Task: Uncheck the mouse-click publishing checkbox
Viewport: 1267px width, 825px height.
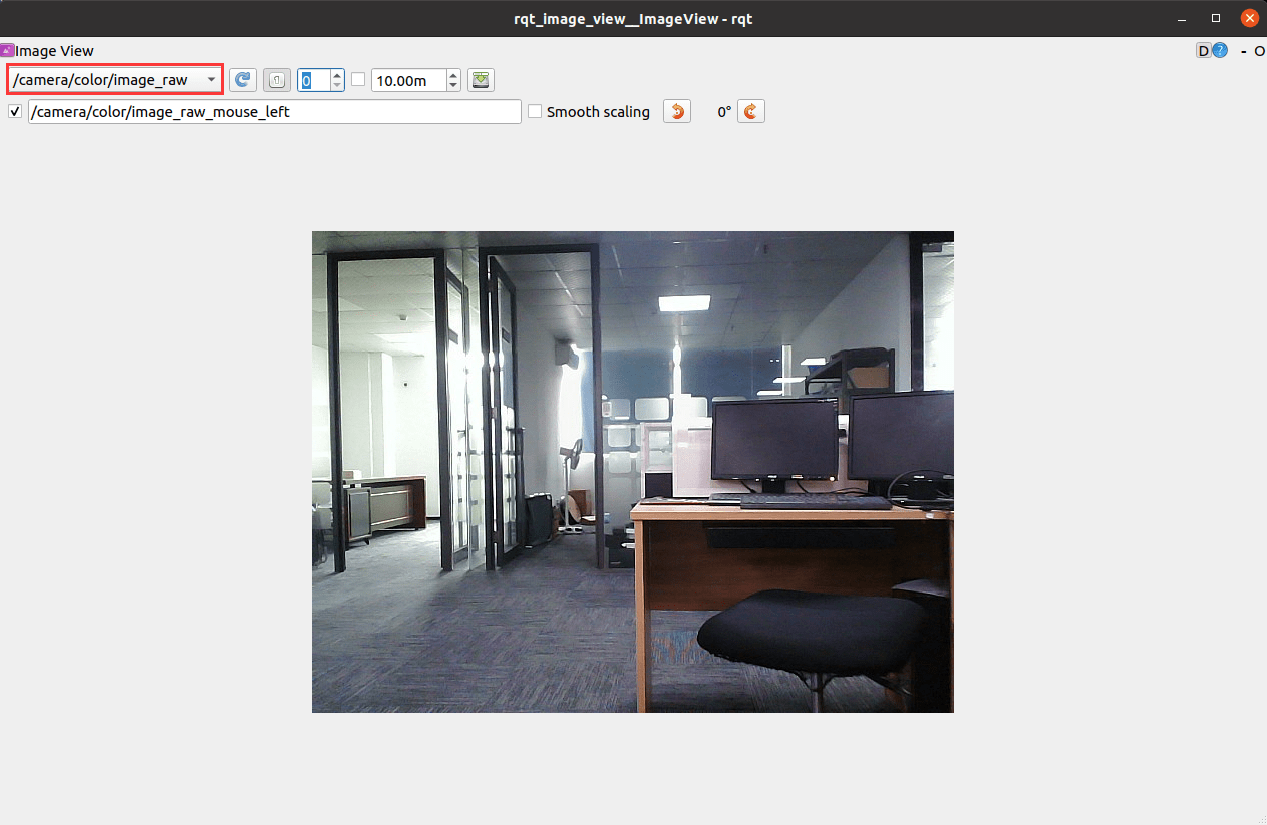Action: point(15,112)
